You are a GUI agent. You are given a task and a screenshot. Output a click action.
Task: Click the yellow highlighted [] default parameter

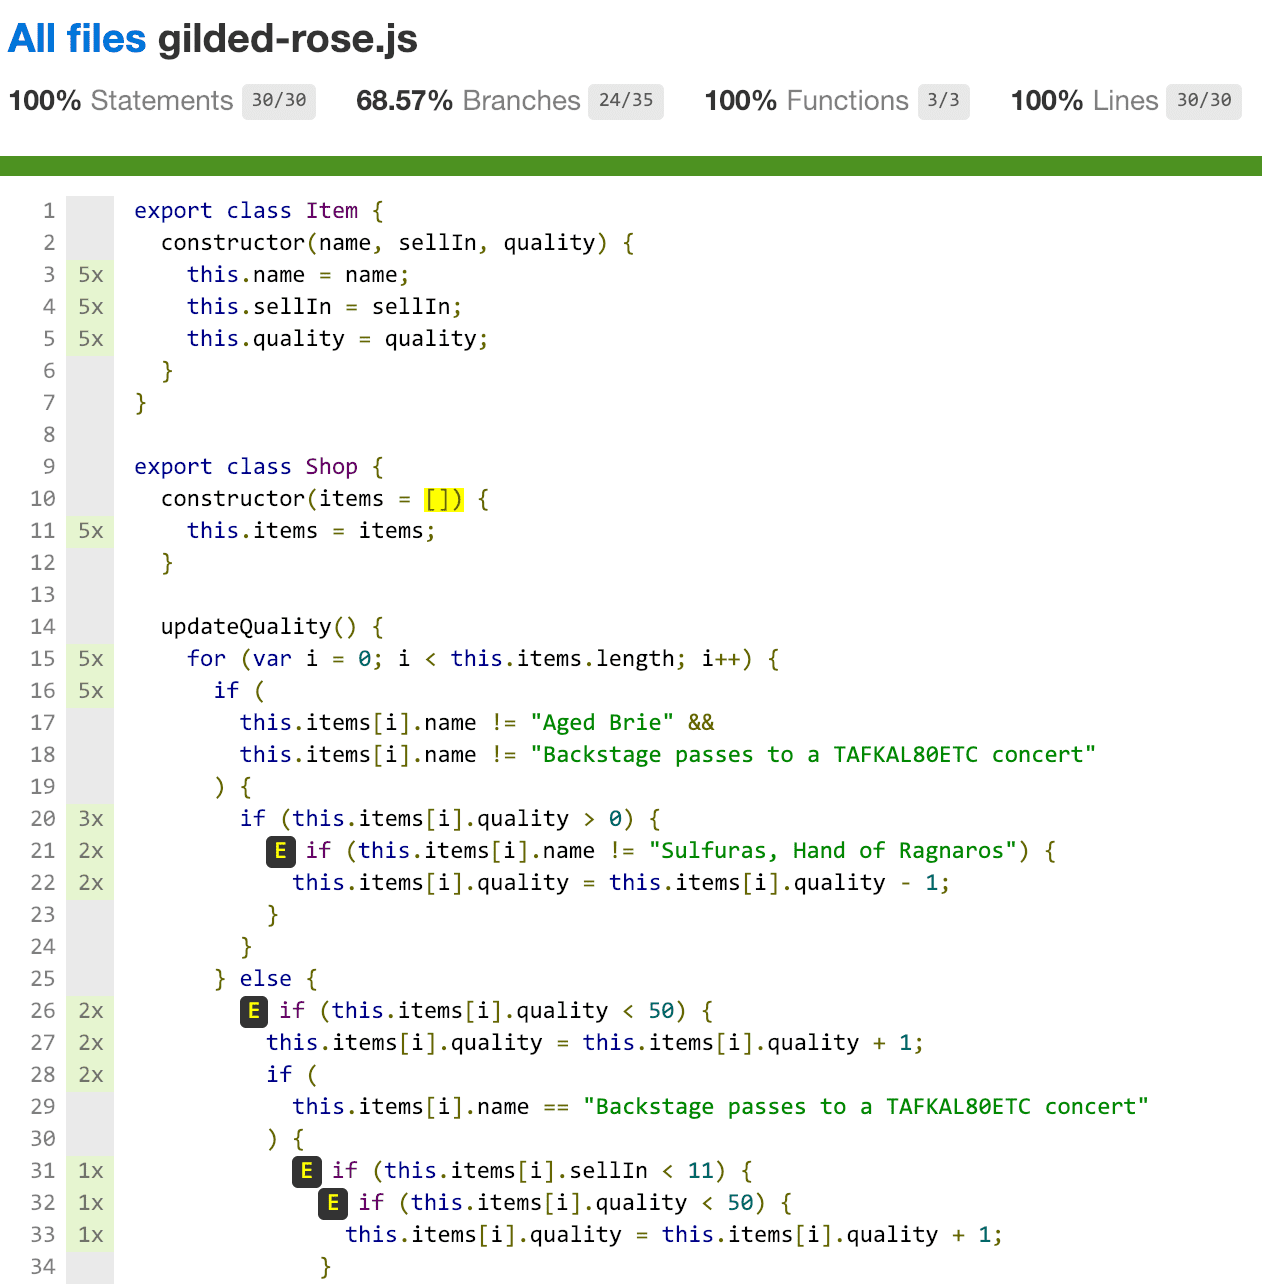(x=443, y=499)
